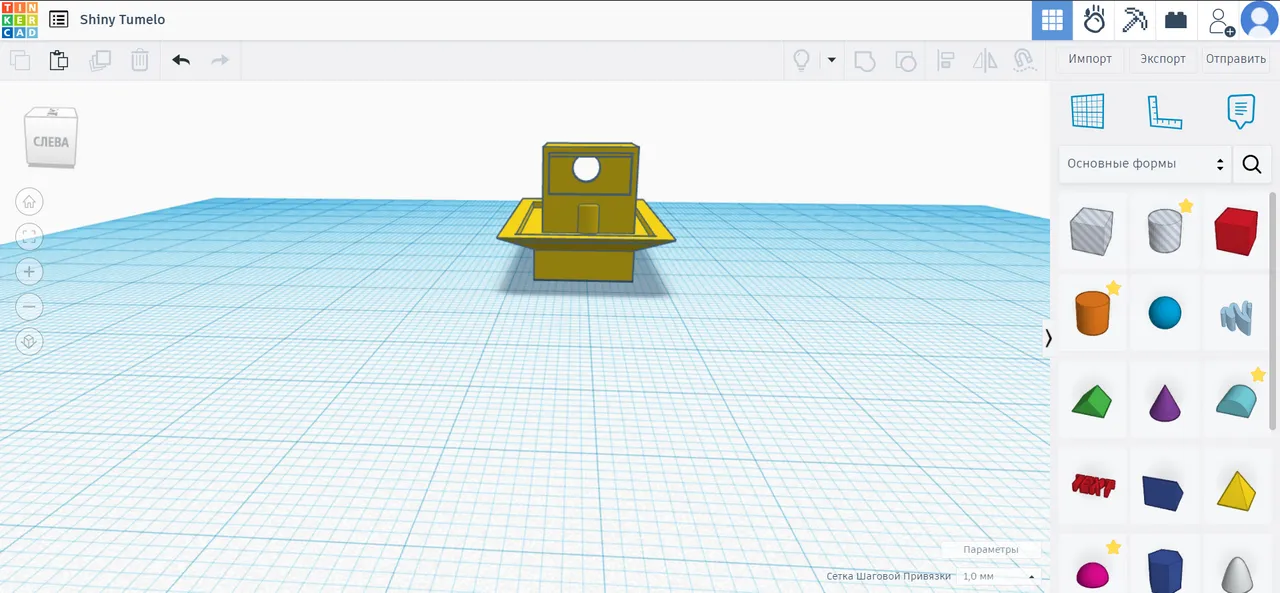1280x593 pixels.
Task: Open the snap grid 1,0 мм dropdown
Action: [997, 577]
